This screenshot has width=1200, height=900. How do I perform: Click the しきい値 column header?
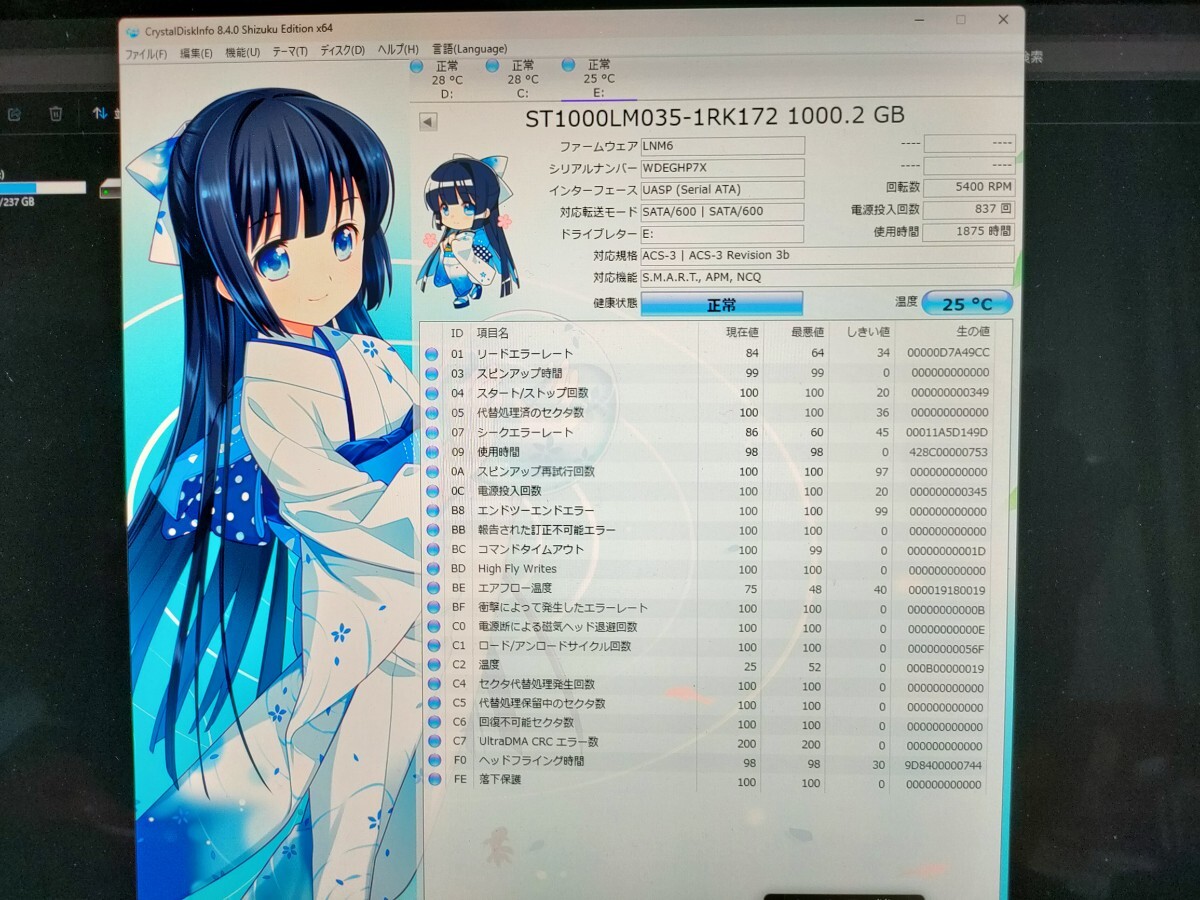coord(868,332)
